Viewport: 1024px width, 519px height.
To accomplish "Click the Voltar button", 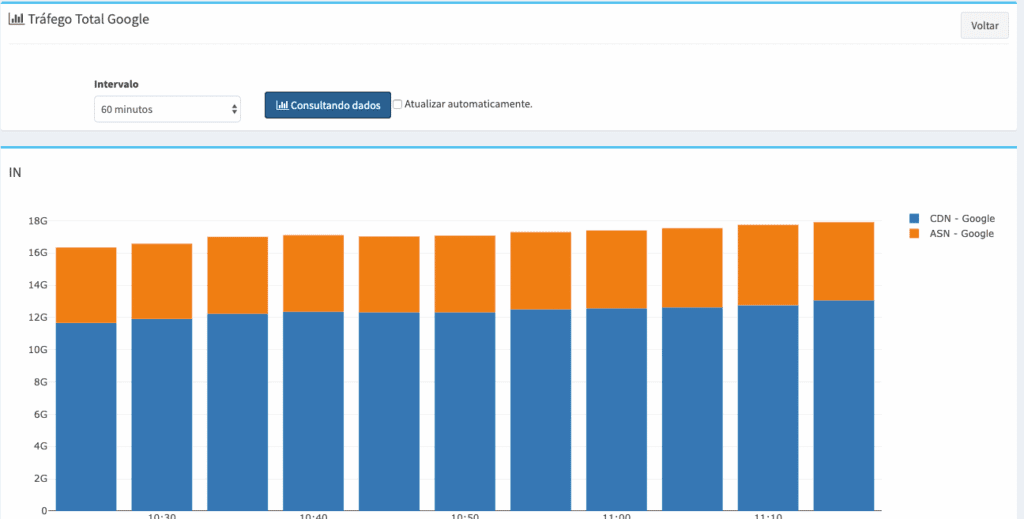I will pos(984,25).
